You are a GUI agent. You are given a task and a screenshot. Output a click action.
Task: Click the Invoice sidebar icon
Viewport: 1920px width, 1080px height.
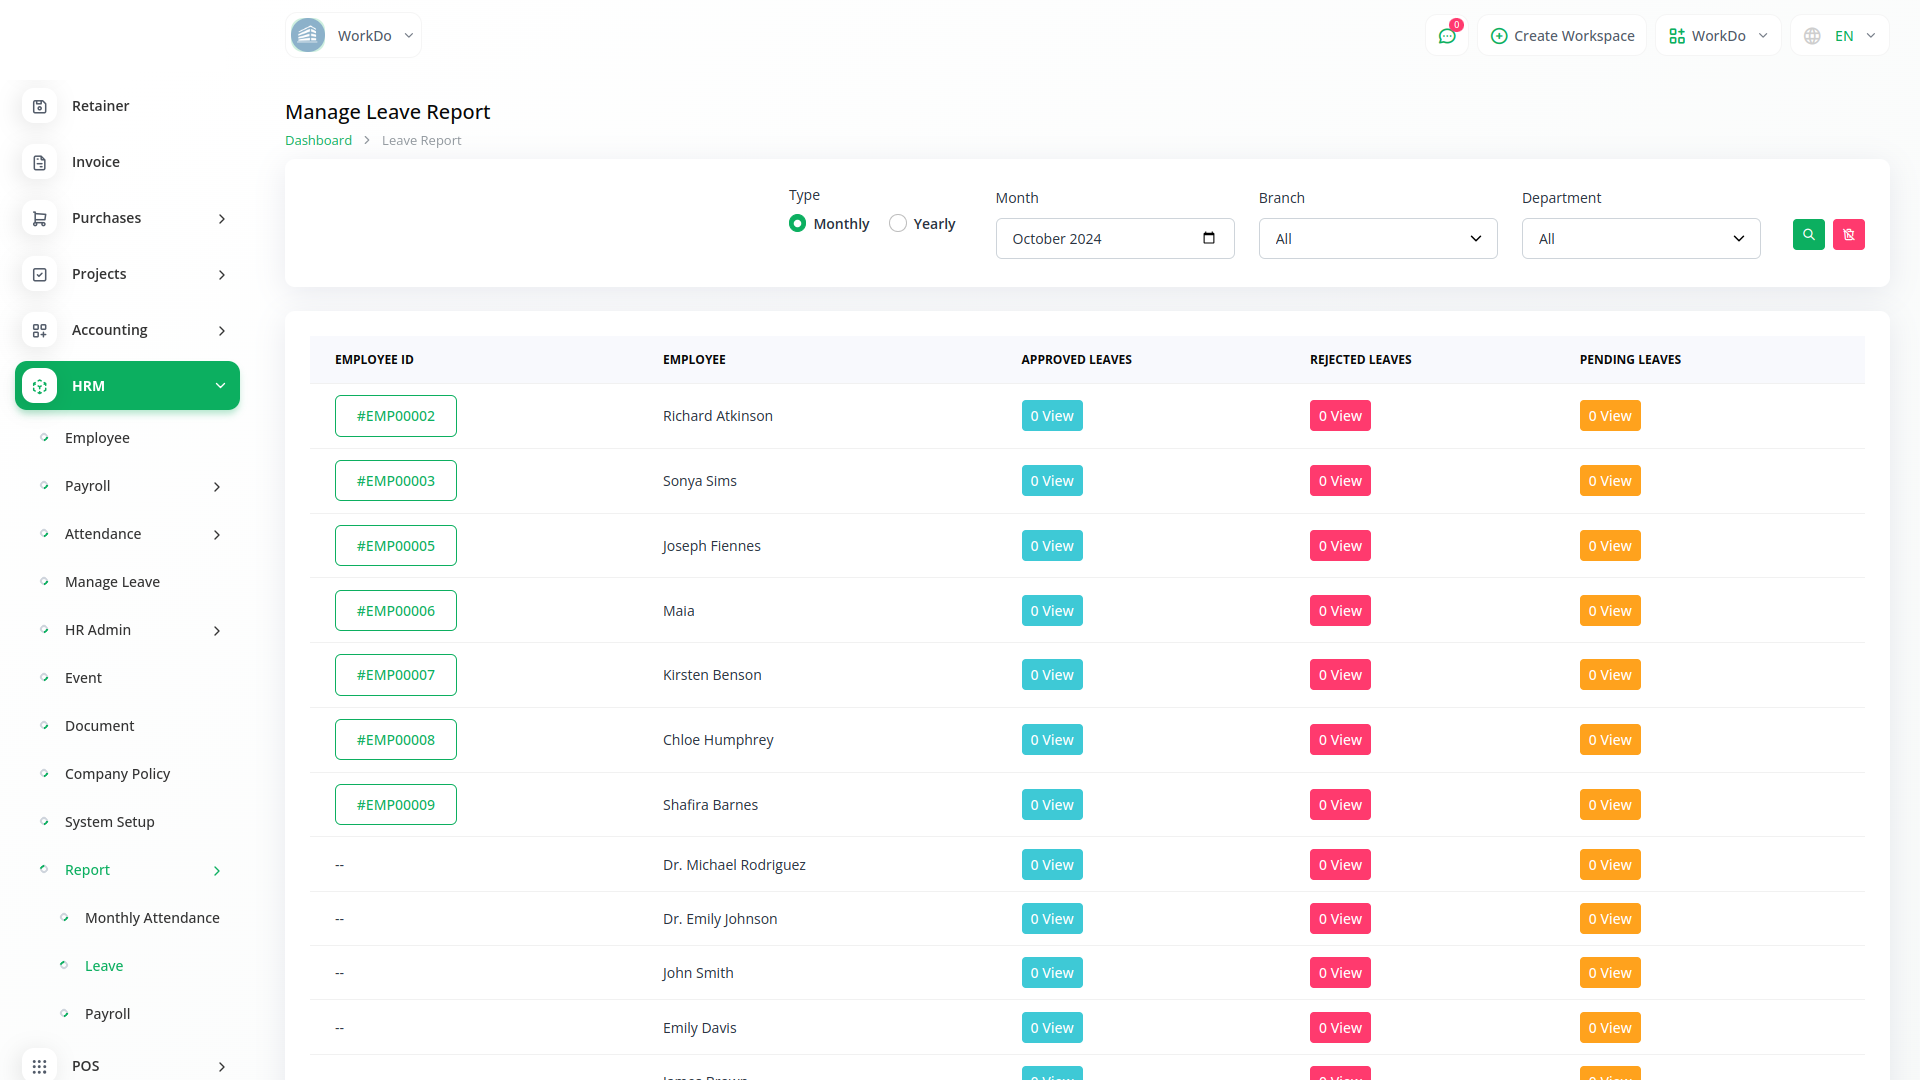[40, 162]
